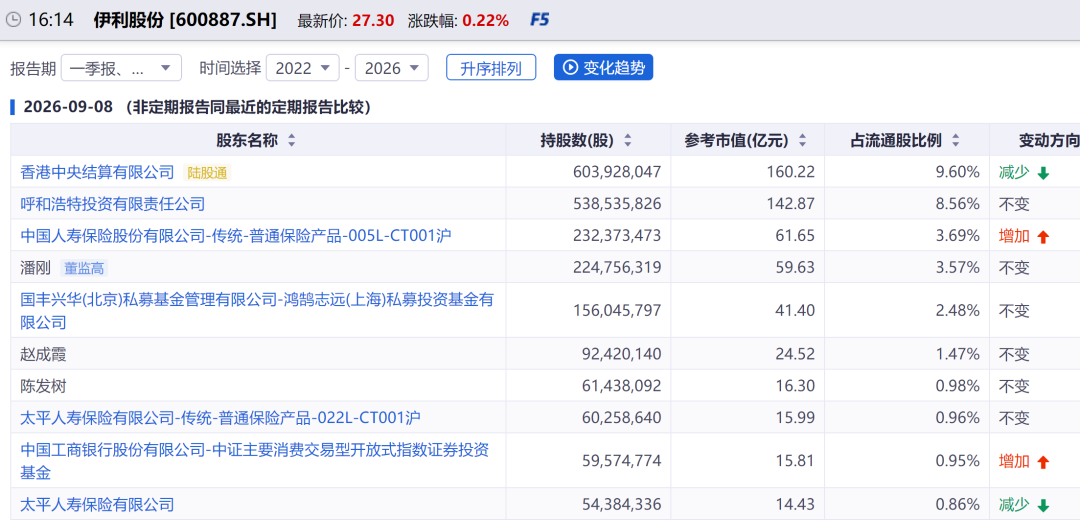This screenshot has height=520, width=1080.
Task: Click holding value 59,574,774
Action: pyautogui.click(x=623, y=461)
